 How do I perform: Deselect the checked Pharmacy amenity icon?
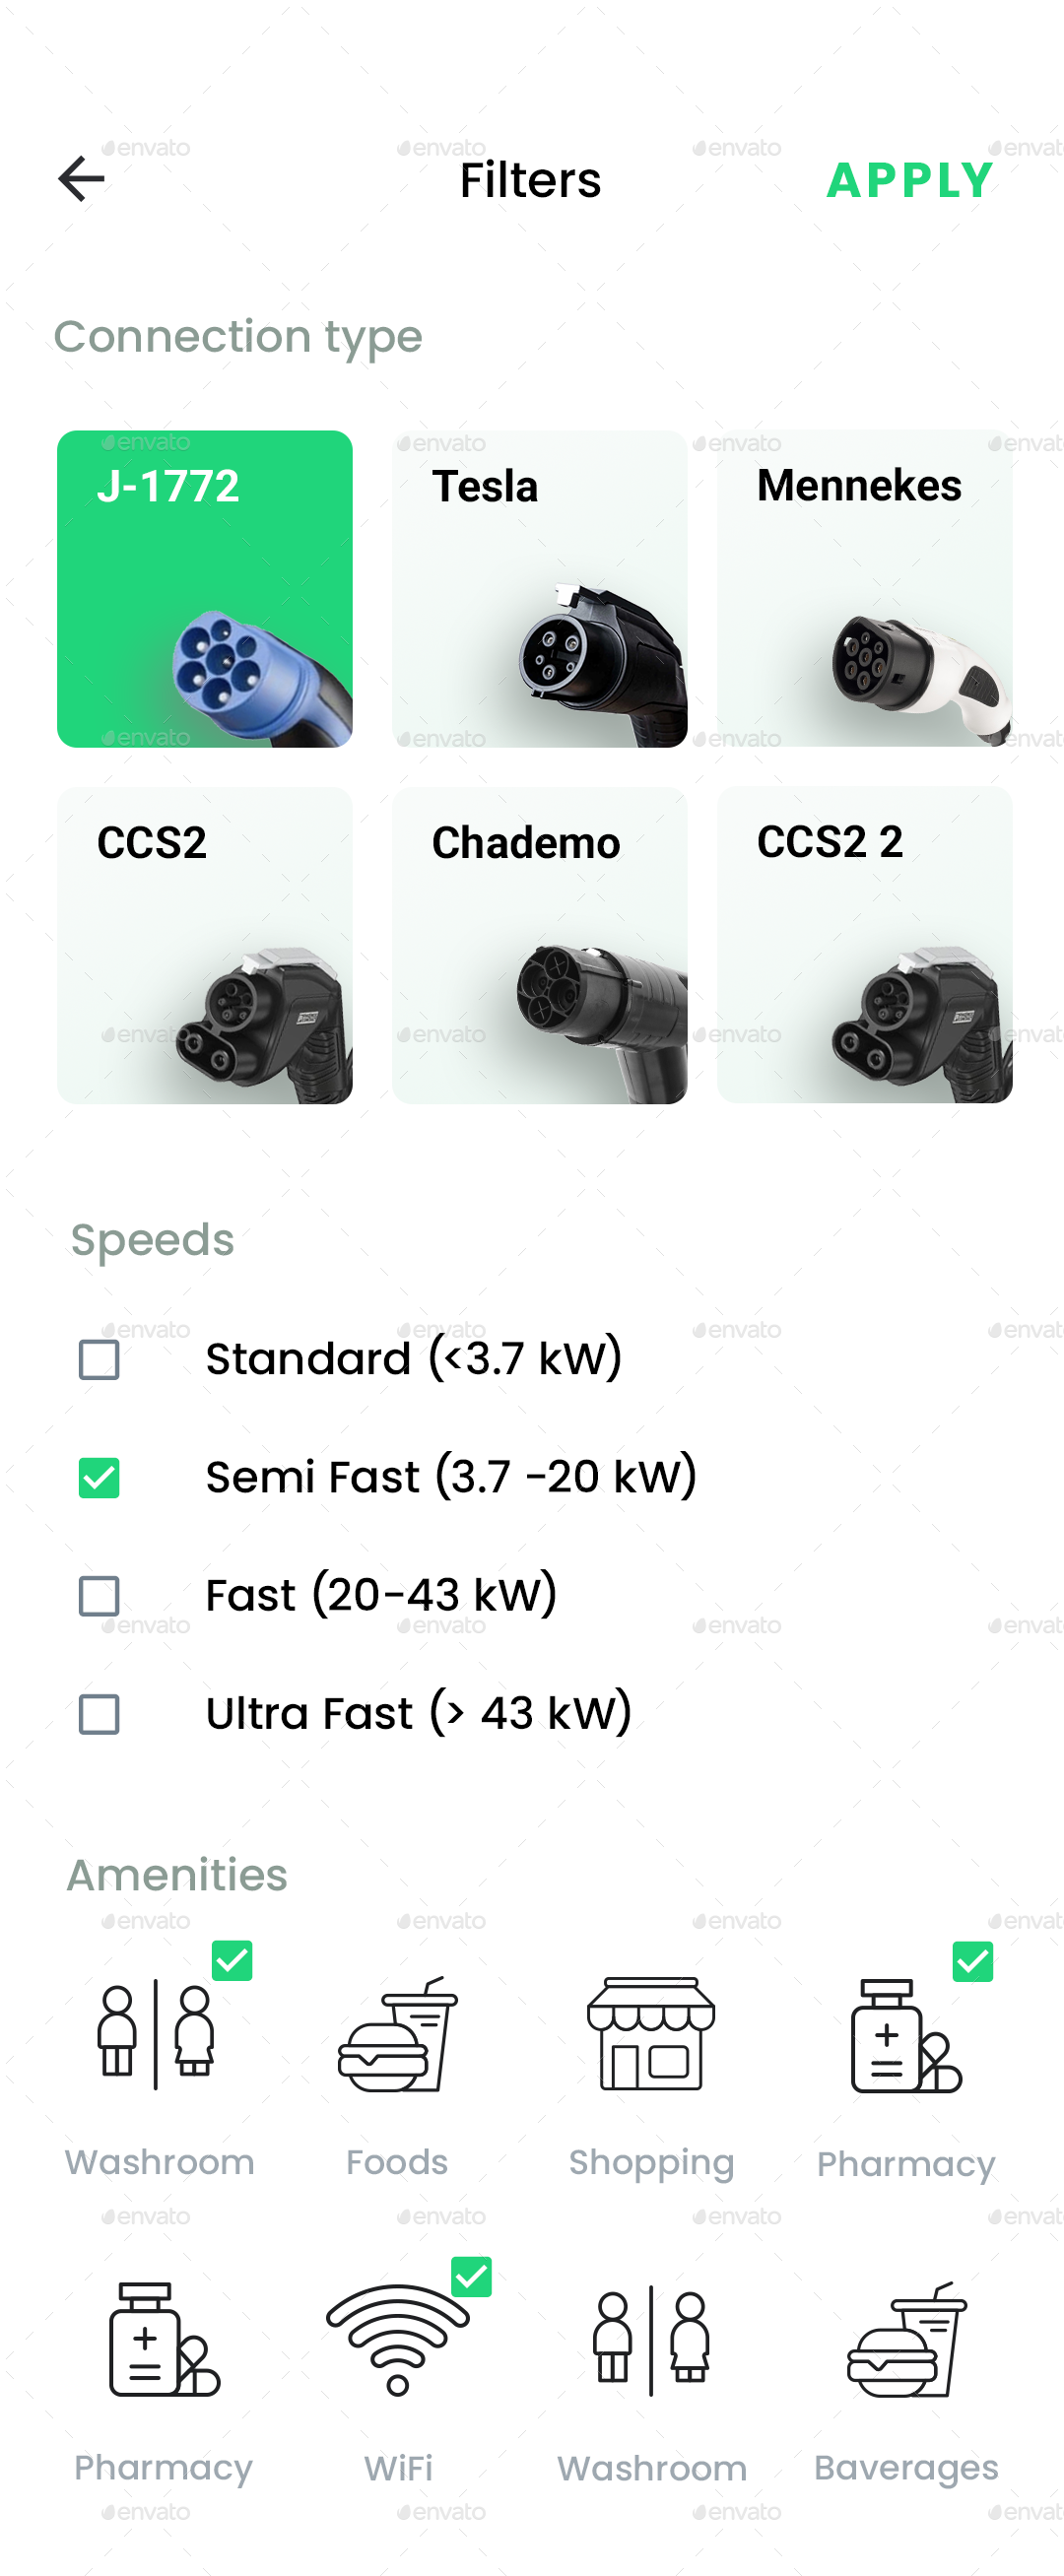[906, 2034]
